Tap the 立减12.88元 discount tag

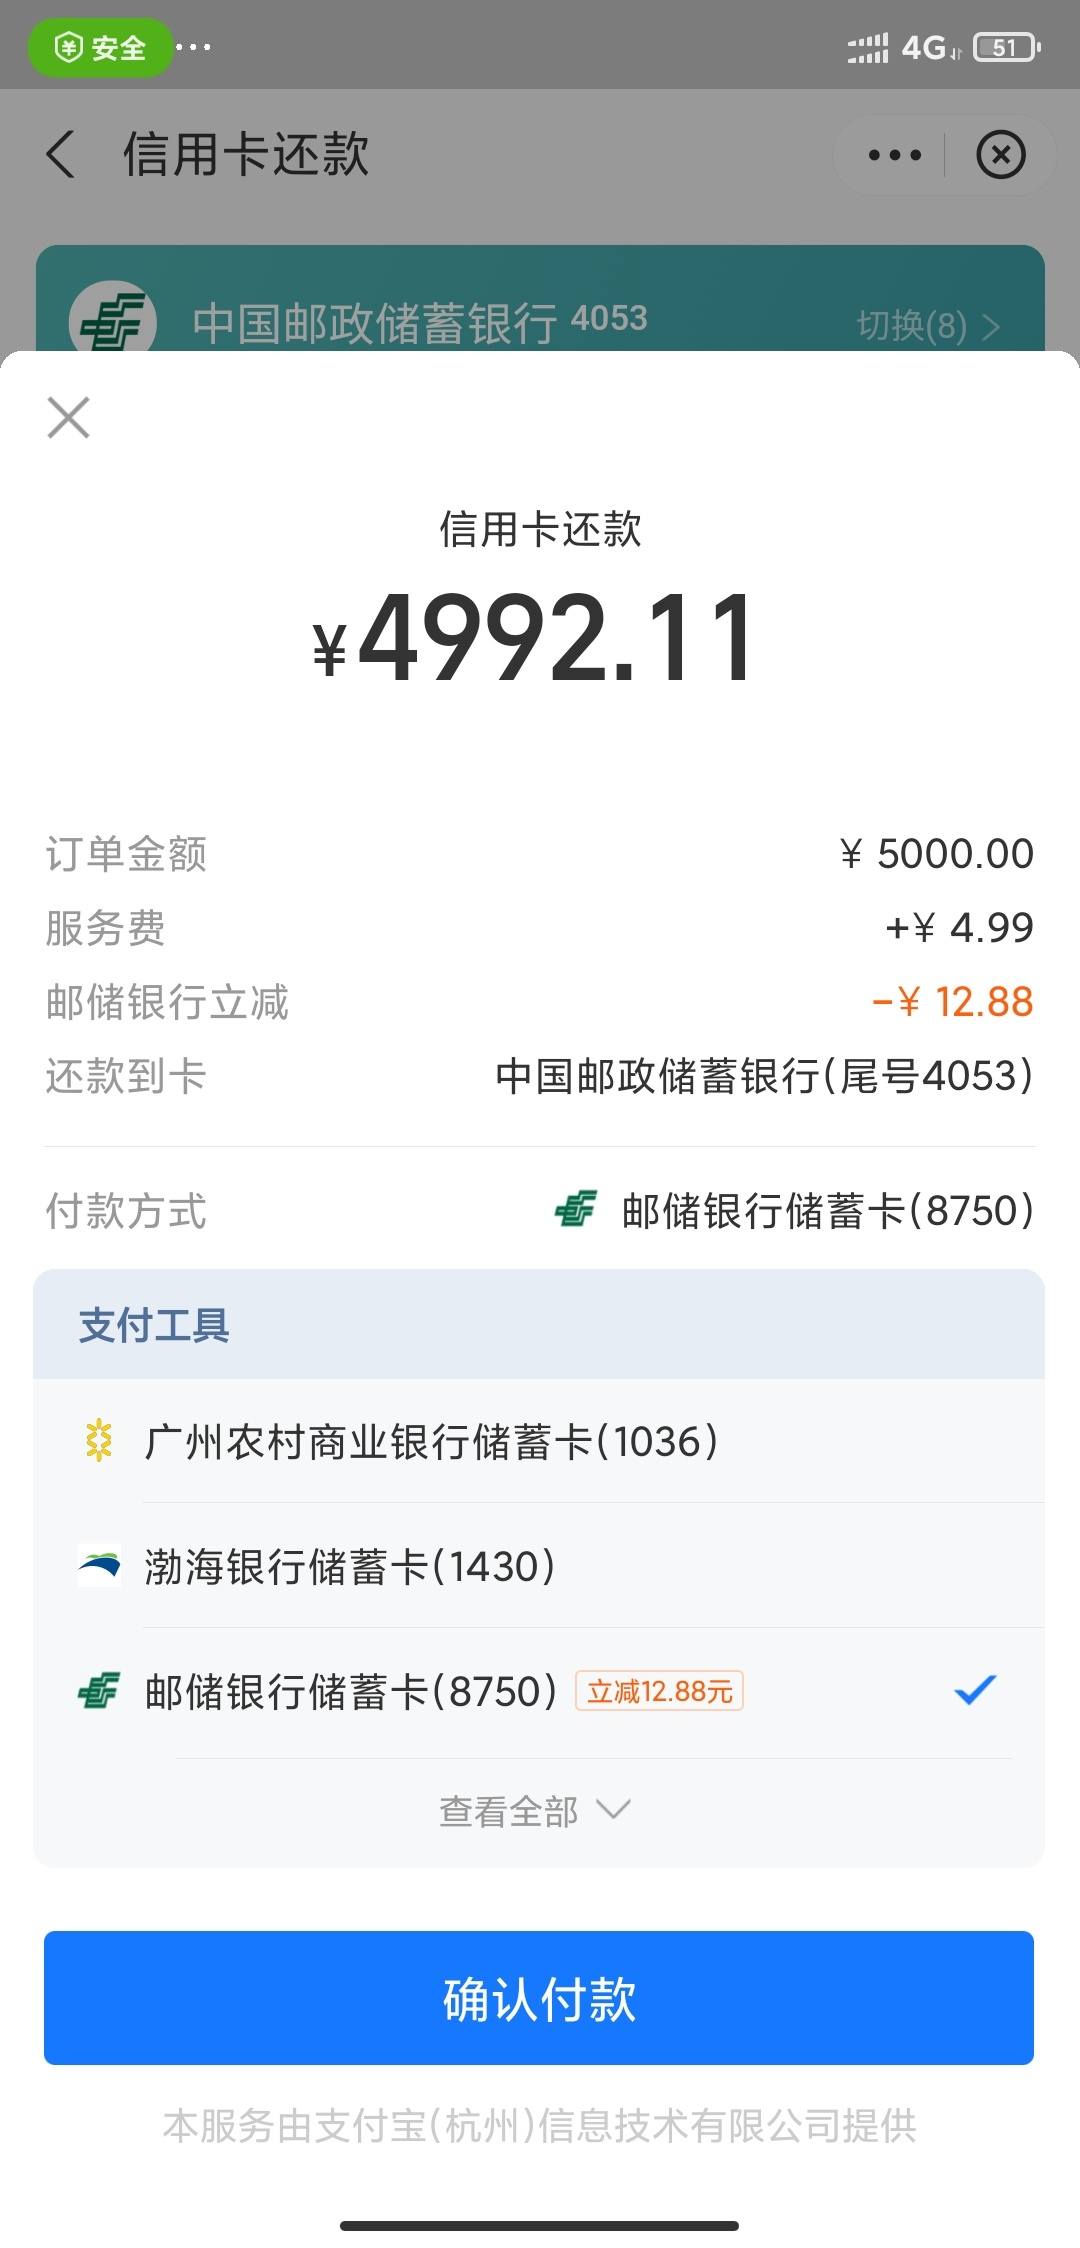click(659, 1691)
